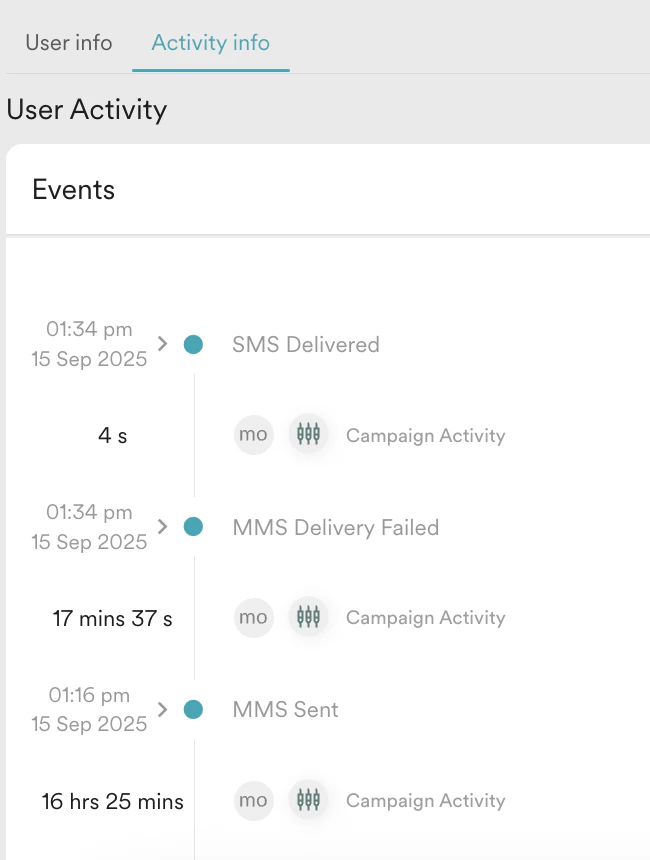
Task: Open Campaign Activity linked to MMS Sent
Action: coord(425,800)
